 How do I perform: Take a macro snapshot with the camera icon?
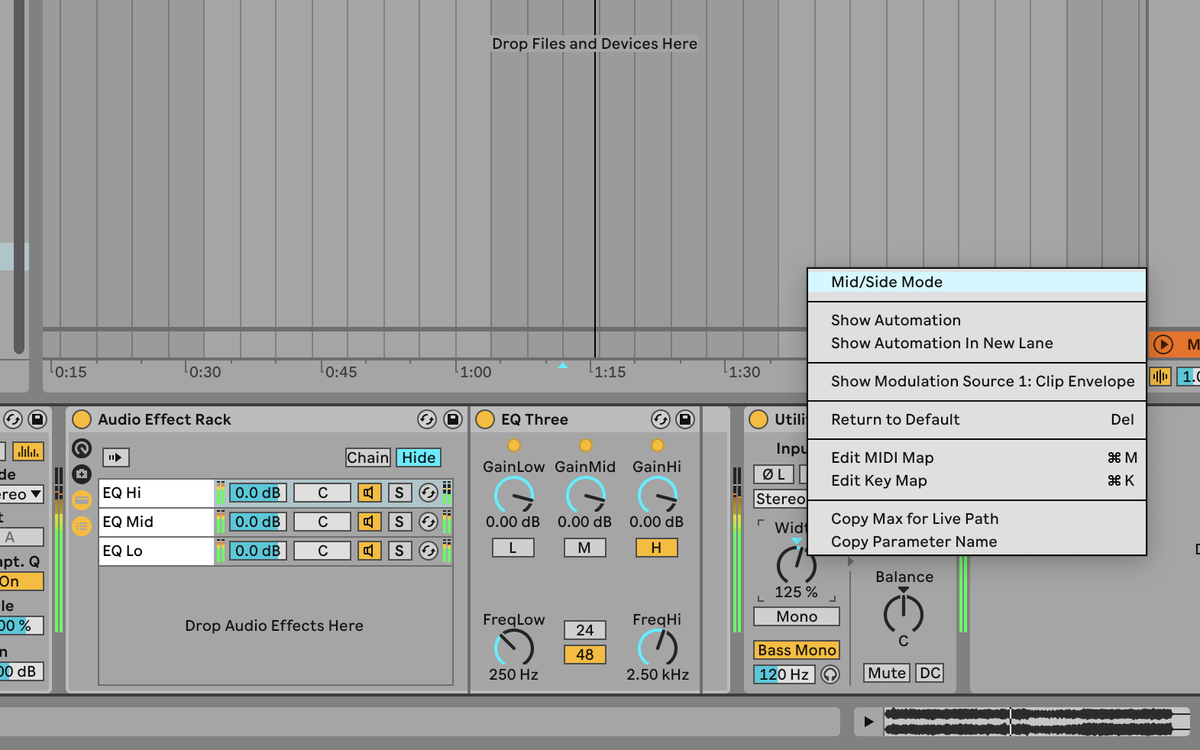click(82, 474)
